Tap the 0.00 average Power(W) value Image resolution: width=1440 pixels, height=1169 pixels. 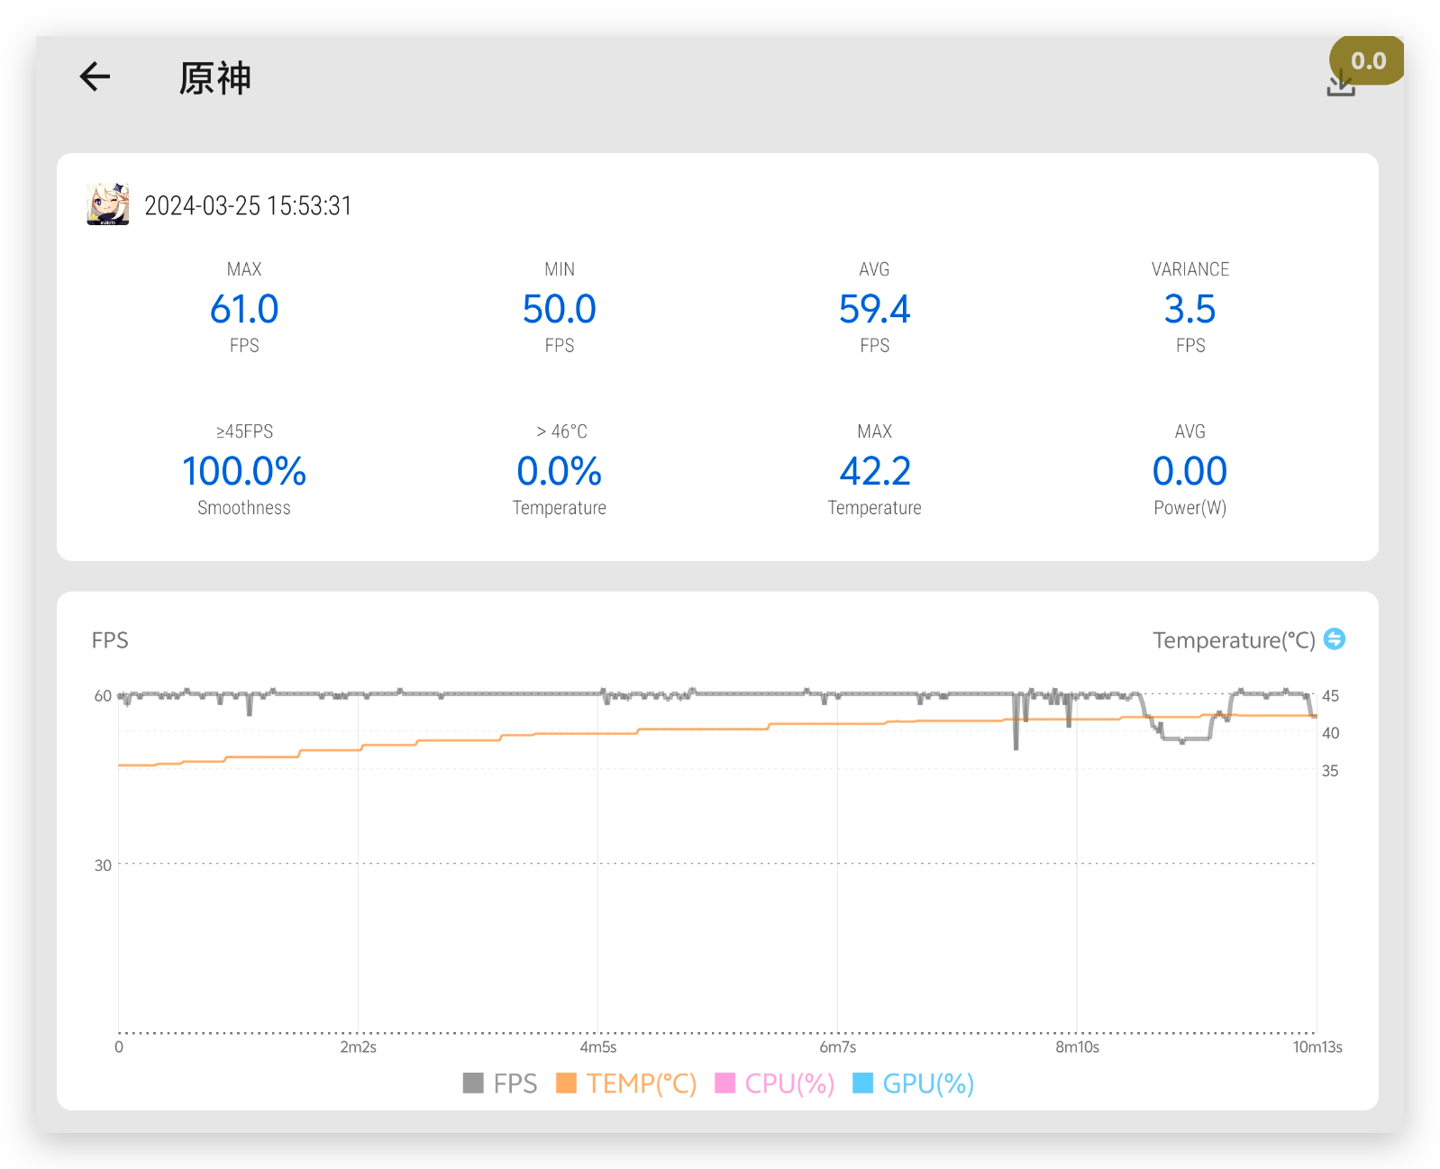1189,471
